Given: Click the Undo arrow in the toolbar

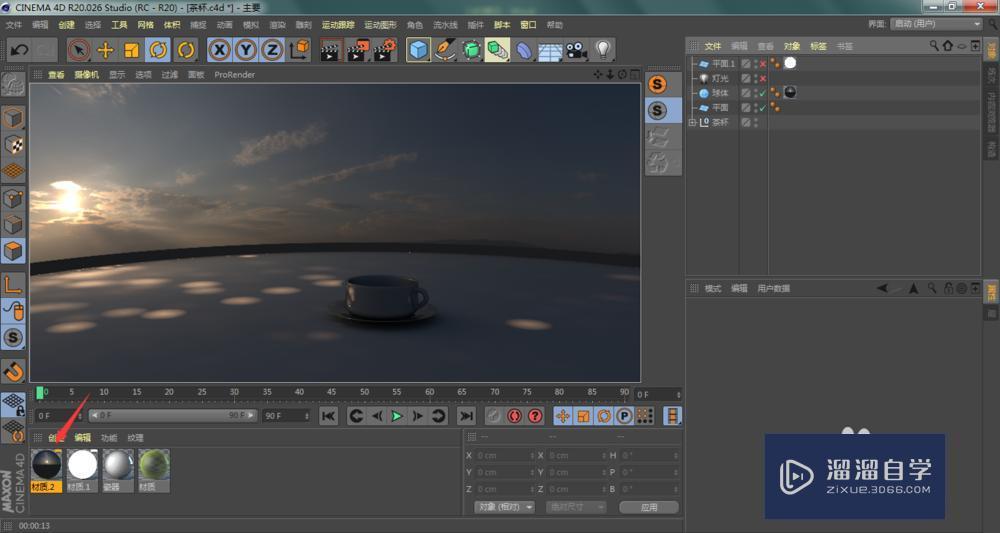Looking at the screenshot, I should pyautogui.click(x=18, y=49).
